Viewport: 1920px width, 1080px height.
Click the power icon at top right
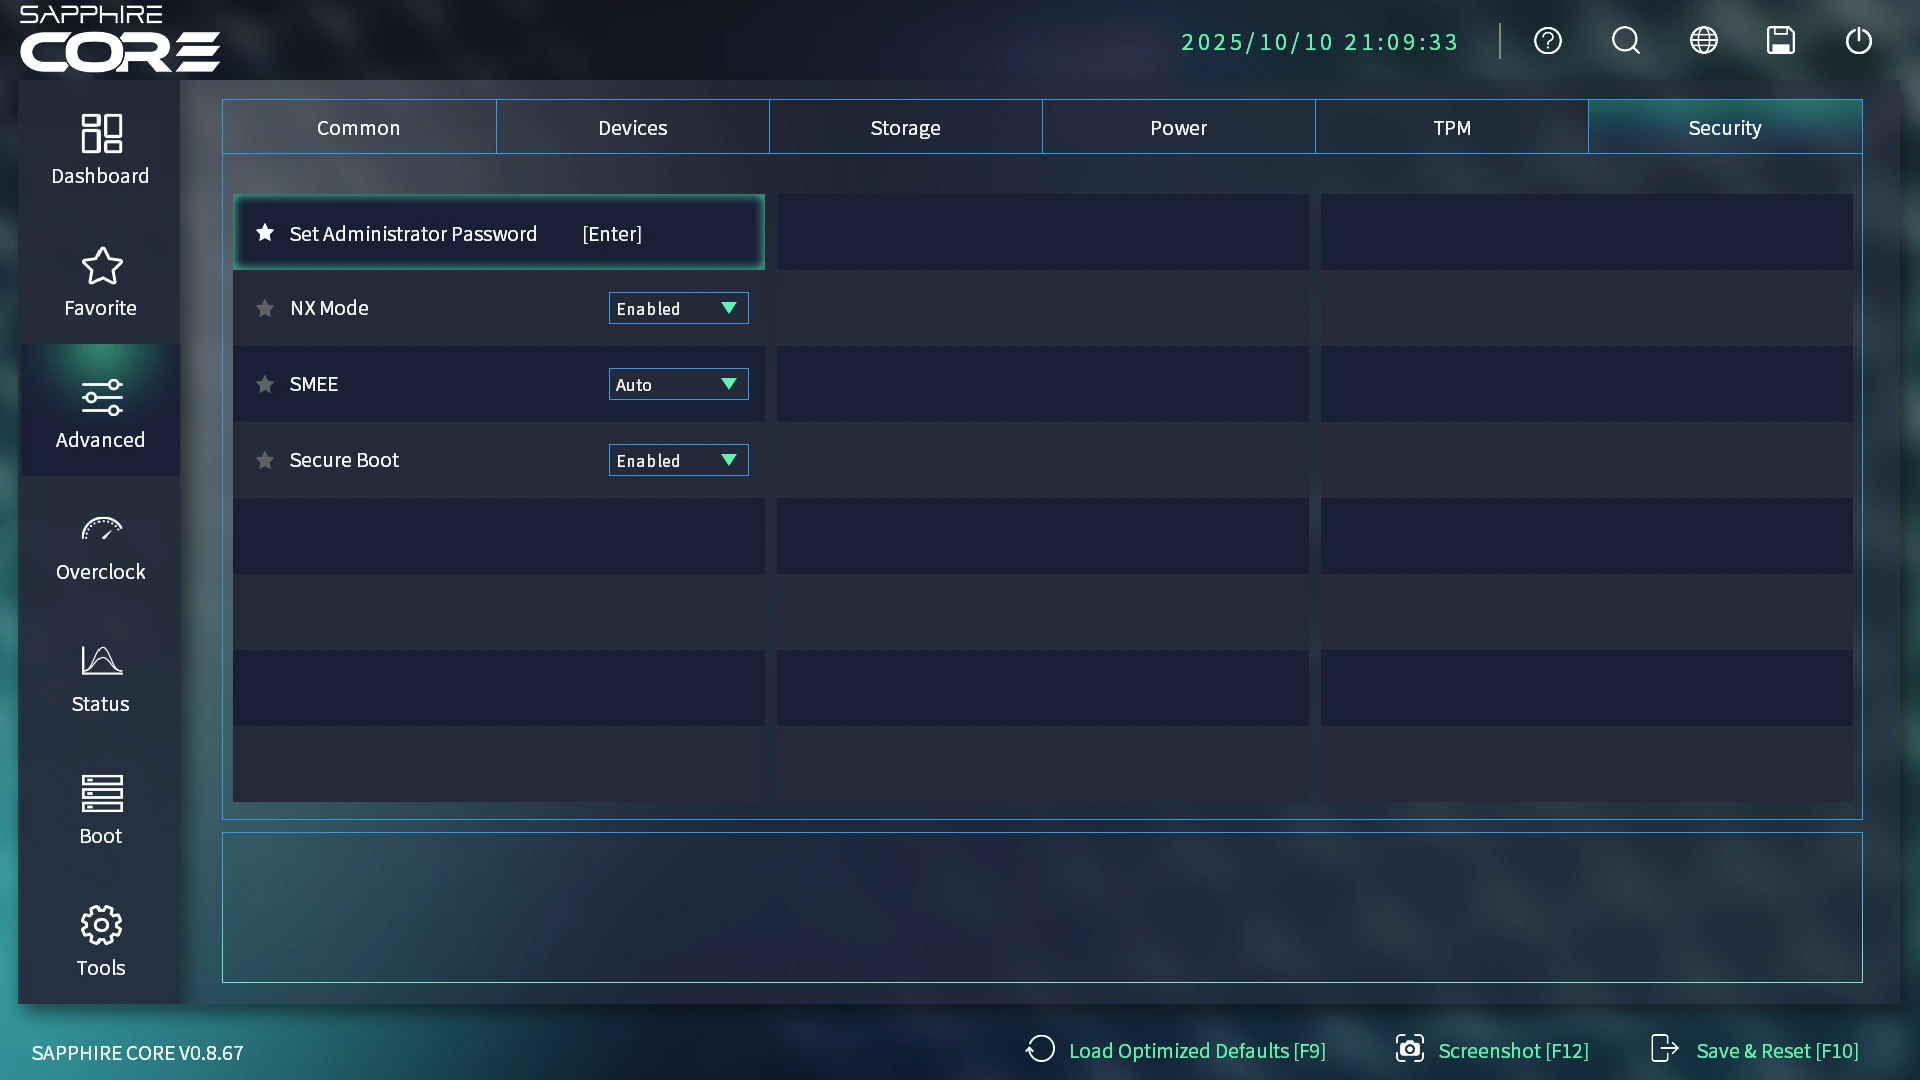1858,41
